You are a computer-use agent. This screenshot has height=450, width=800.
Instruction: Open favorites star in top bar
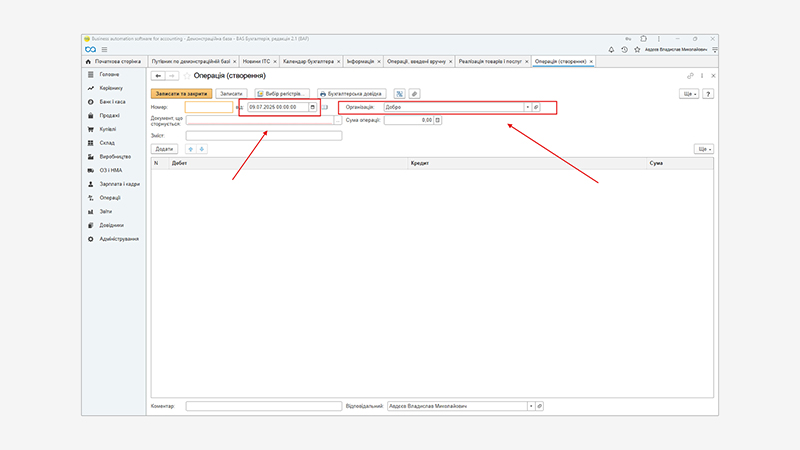[x=637, y=49]
